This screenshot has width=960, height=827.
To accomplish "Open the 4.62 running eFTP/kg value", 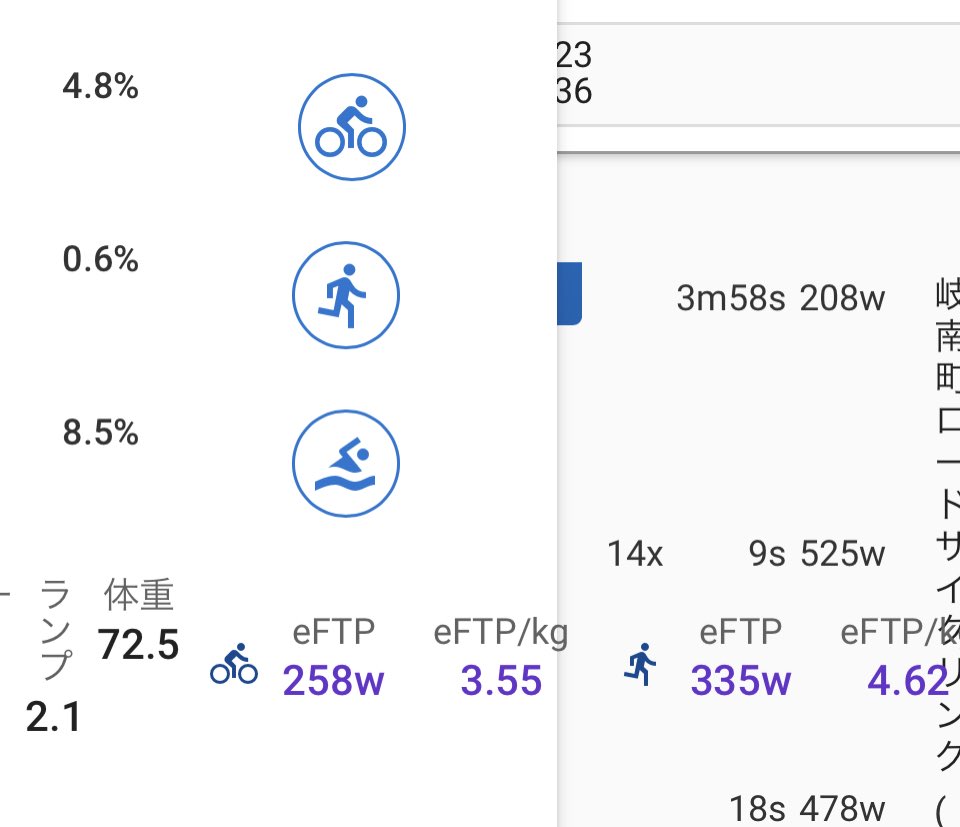I will (x=909, y=680).
